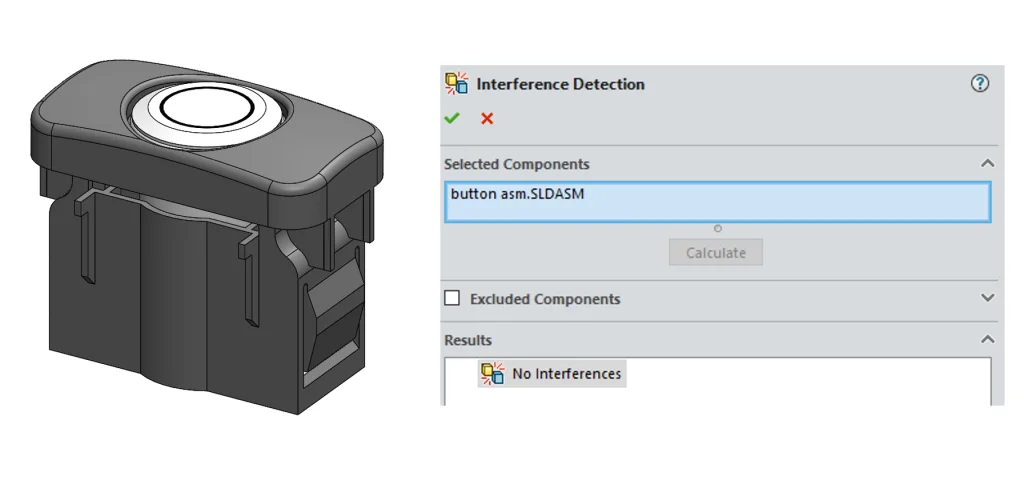
Task: Collapse the Results section chevron
Action: tap(987, 340)
